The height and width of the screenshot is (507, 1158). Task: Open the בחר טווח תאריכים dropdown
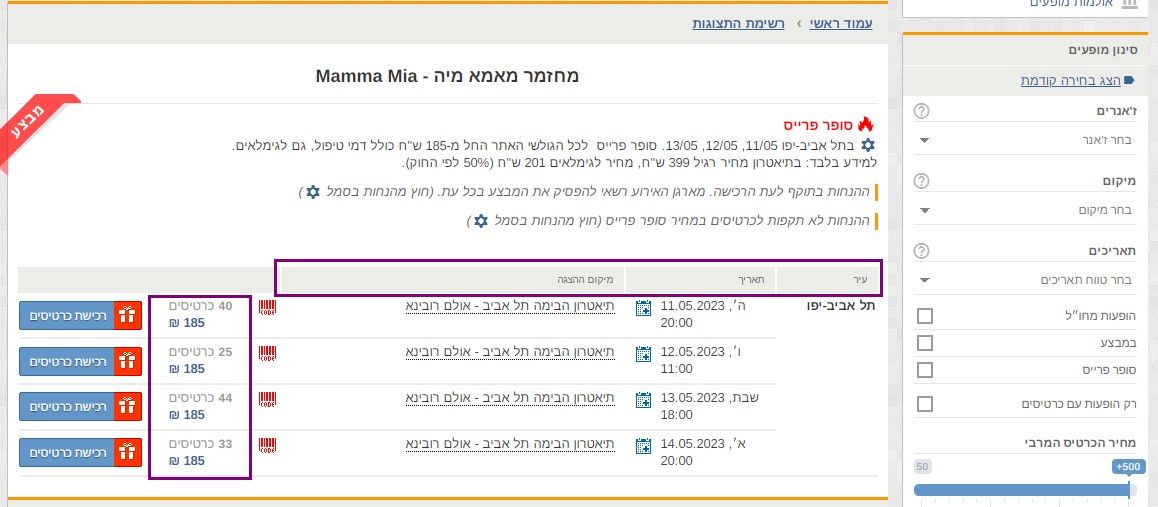1026,280
